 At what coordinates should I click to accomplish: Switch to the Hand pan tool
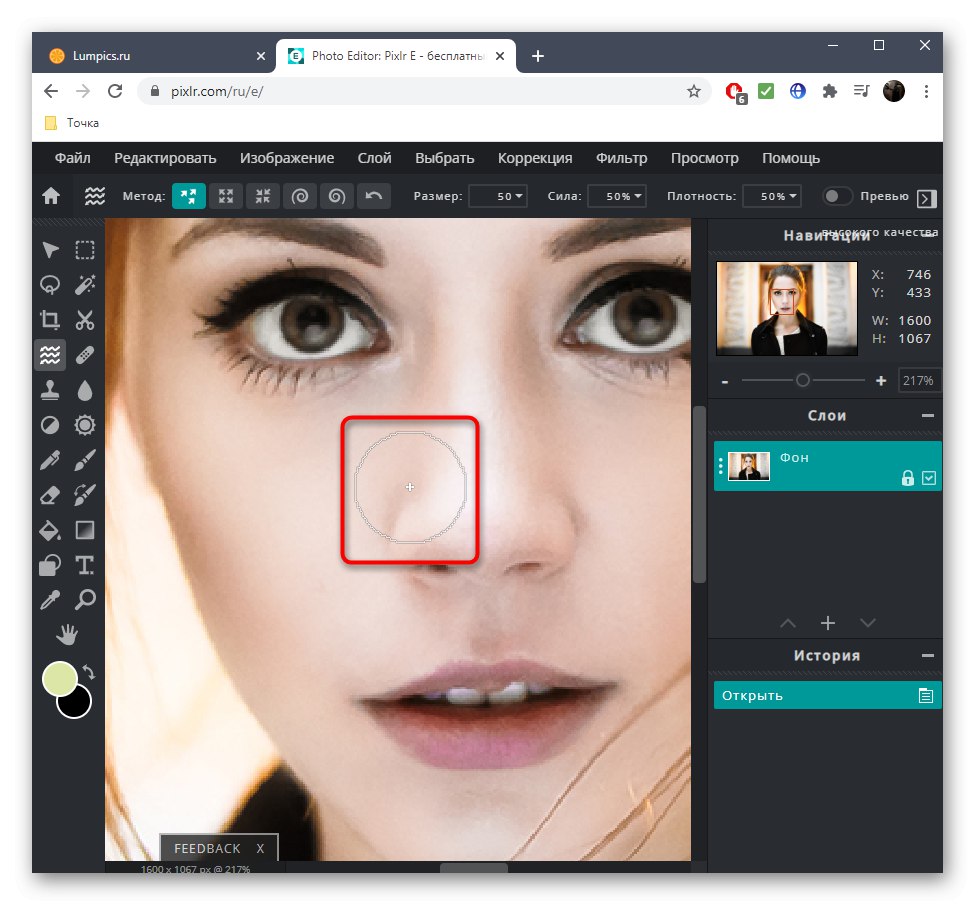(68, 634)
